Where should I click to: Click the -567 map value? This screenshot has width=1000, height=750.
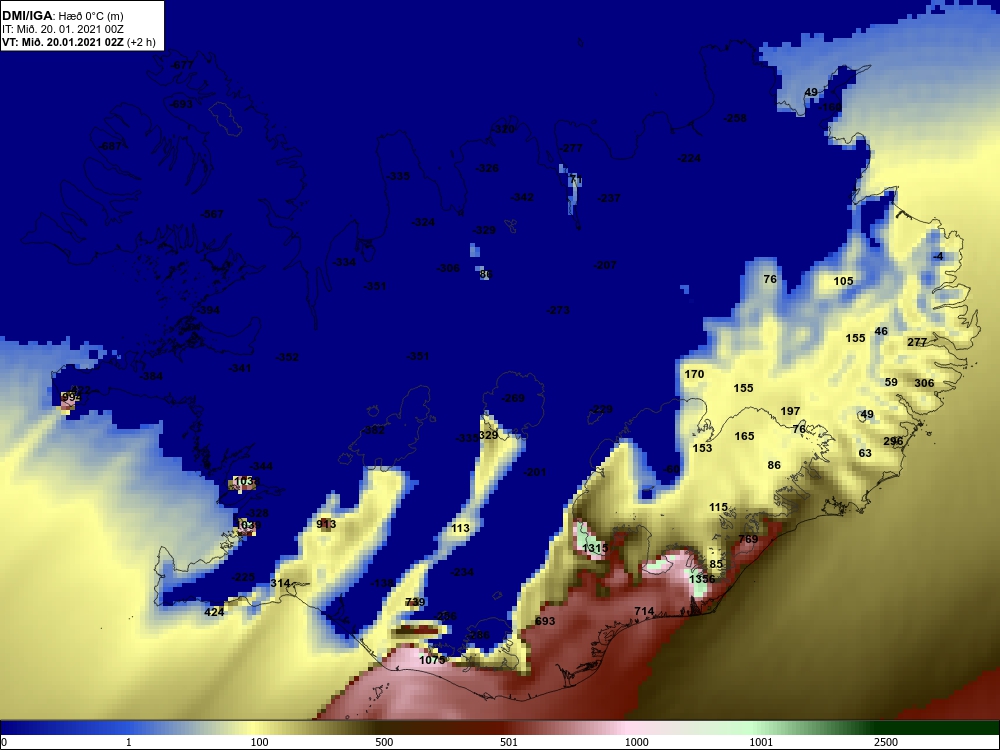tap(212, 214)
